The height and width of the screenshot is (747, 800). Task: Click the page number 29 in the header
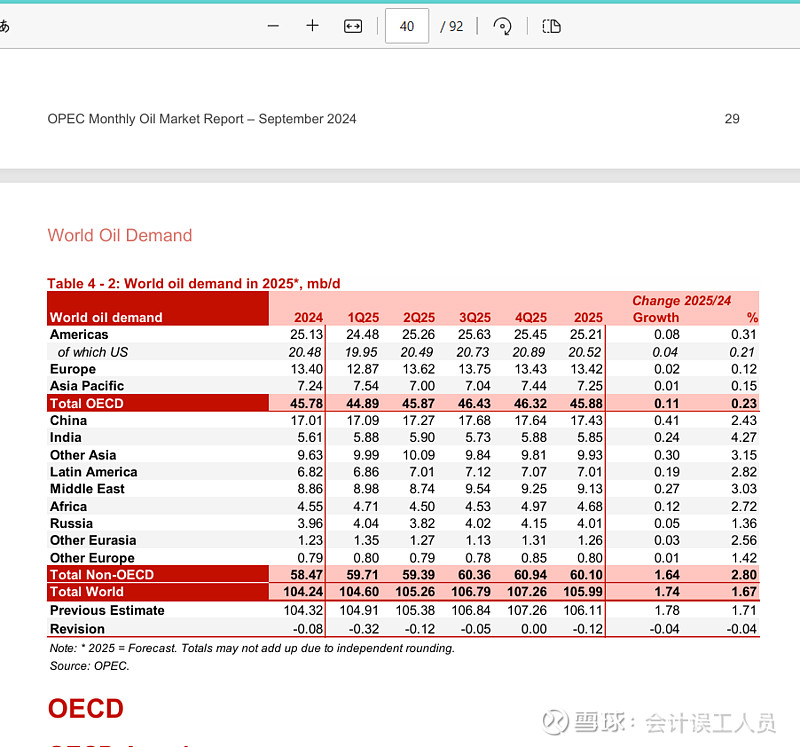732,119
